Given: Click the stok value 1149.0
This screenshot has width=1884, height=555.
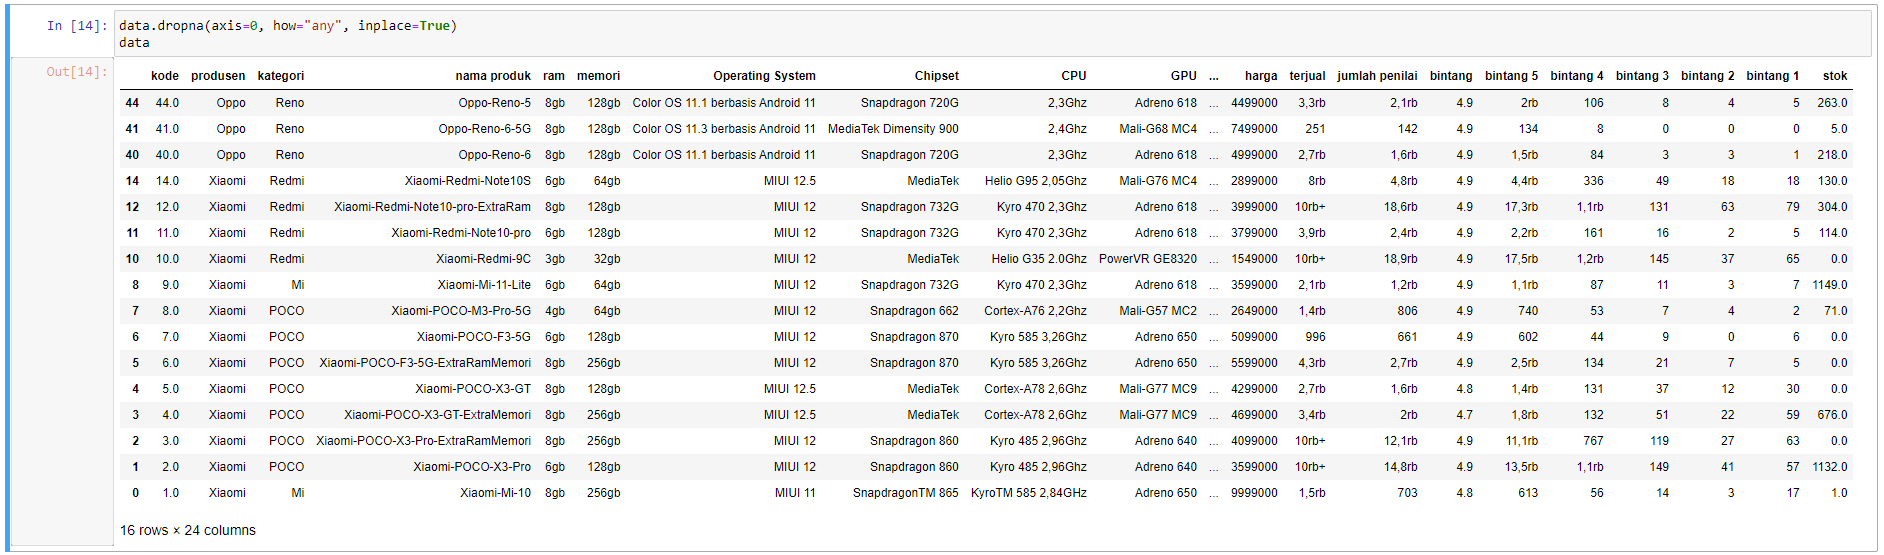Looking at the screenshot, I should 1830,285.
